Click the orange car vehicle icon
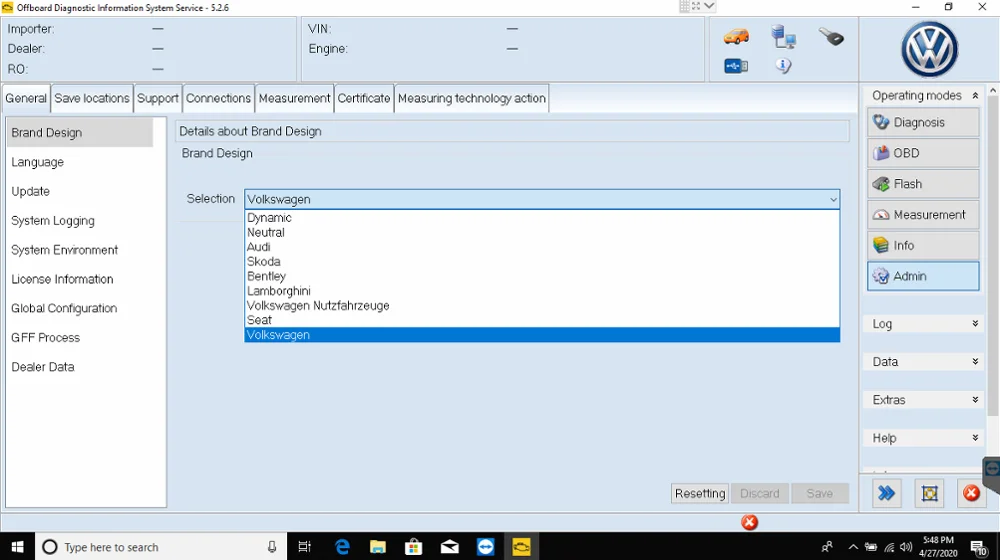The width and height of the screenshot is (1000, 560). pyautogui.click(x=736, y=37)
